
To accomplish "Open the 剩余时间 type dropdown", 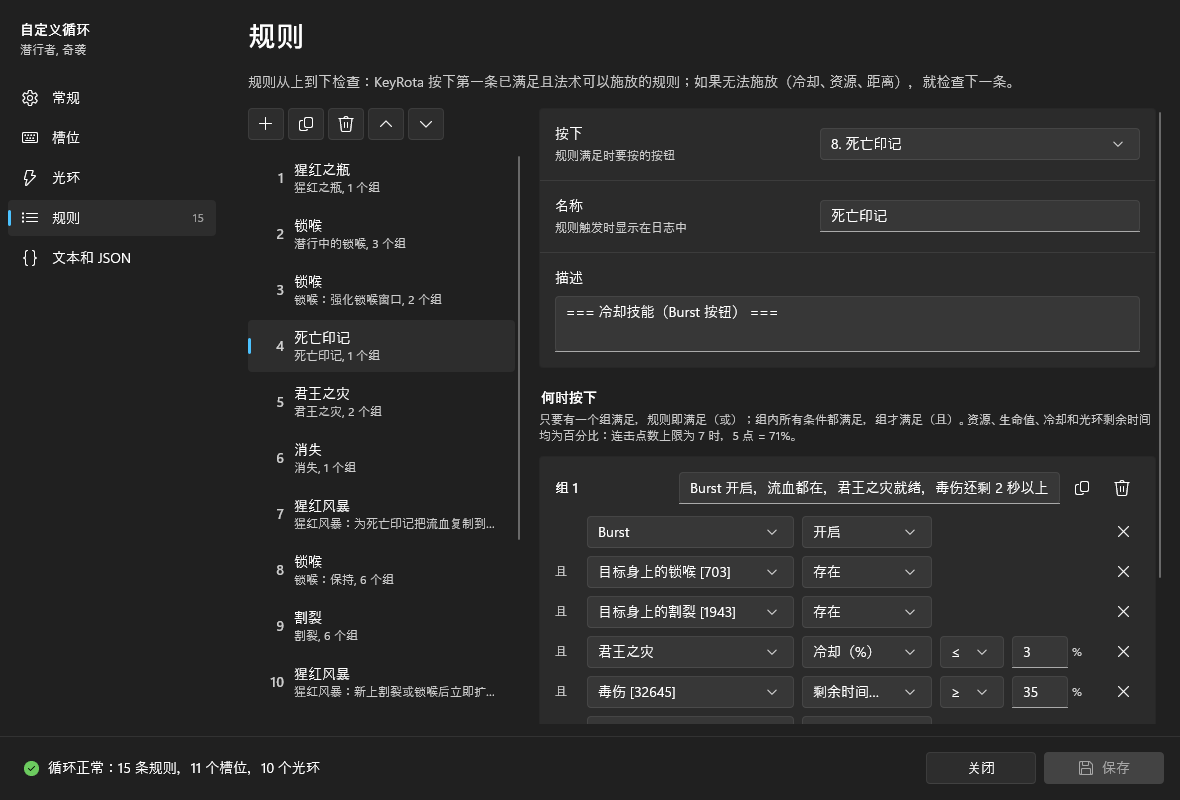I will click(866, 692).
